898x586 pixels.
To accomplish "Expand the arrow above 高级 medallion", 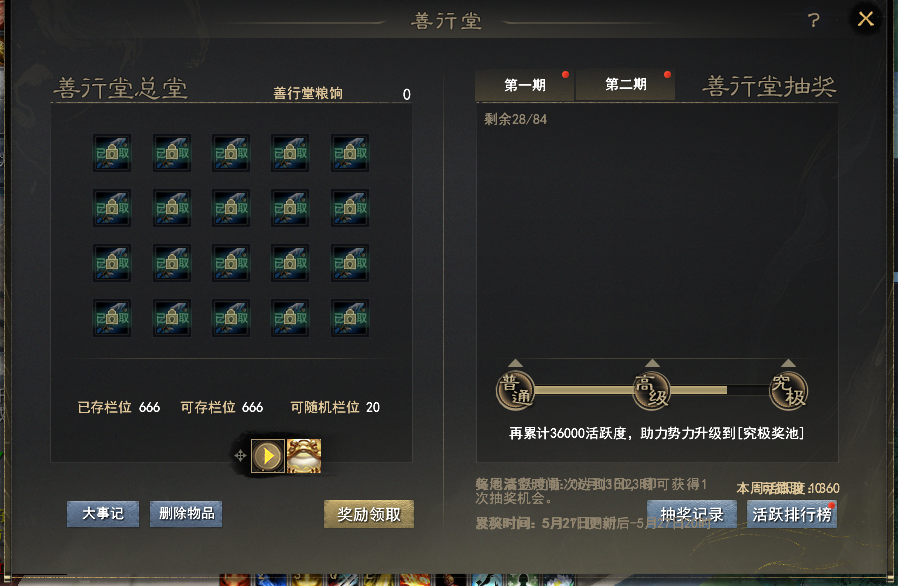I will tap(652, 363).
